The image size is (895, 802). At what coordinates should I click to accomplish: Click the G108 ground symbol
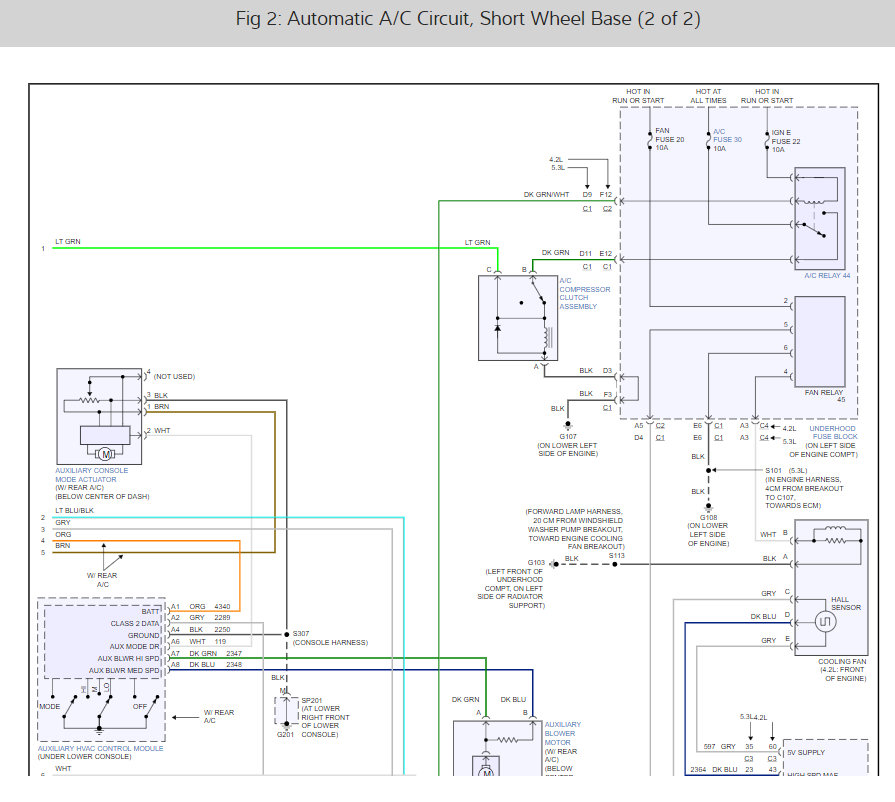(708, 507)
